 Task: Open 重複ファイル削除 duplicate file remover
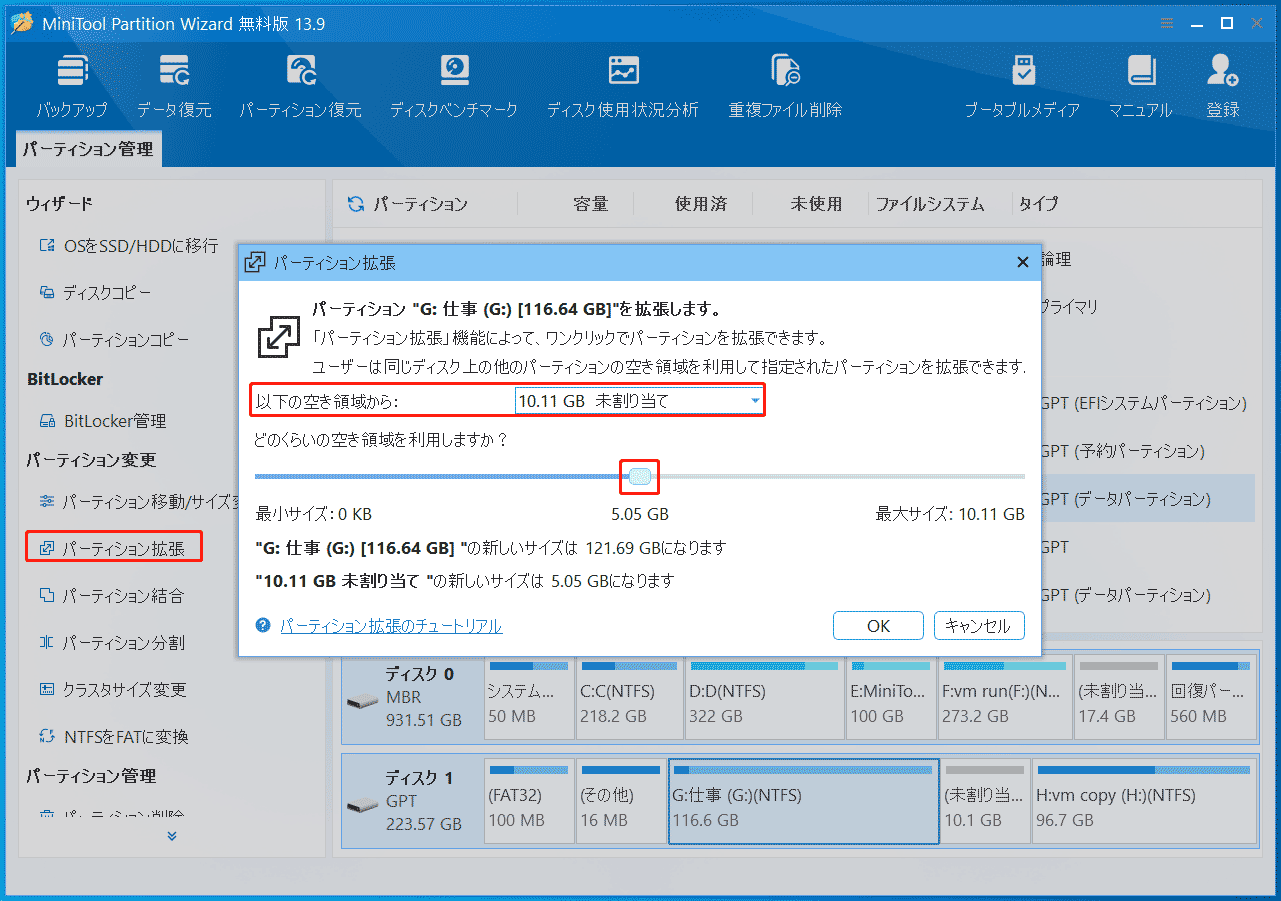(x=785, y=86)
